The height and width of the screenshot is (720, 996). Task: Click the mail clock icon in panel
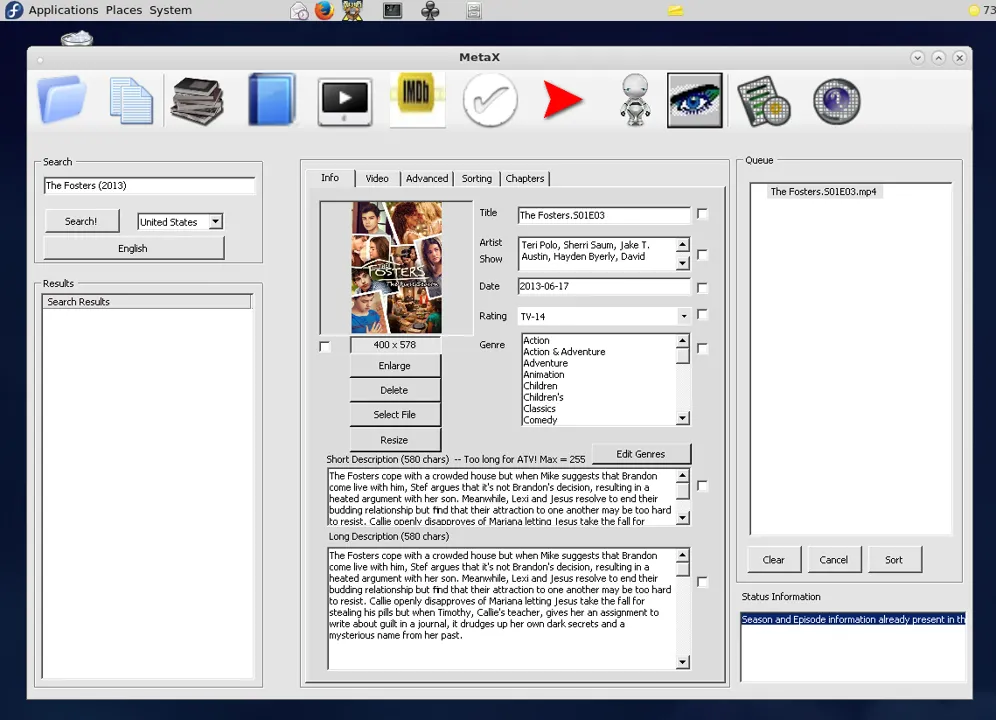299,11
